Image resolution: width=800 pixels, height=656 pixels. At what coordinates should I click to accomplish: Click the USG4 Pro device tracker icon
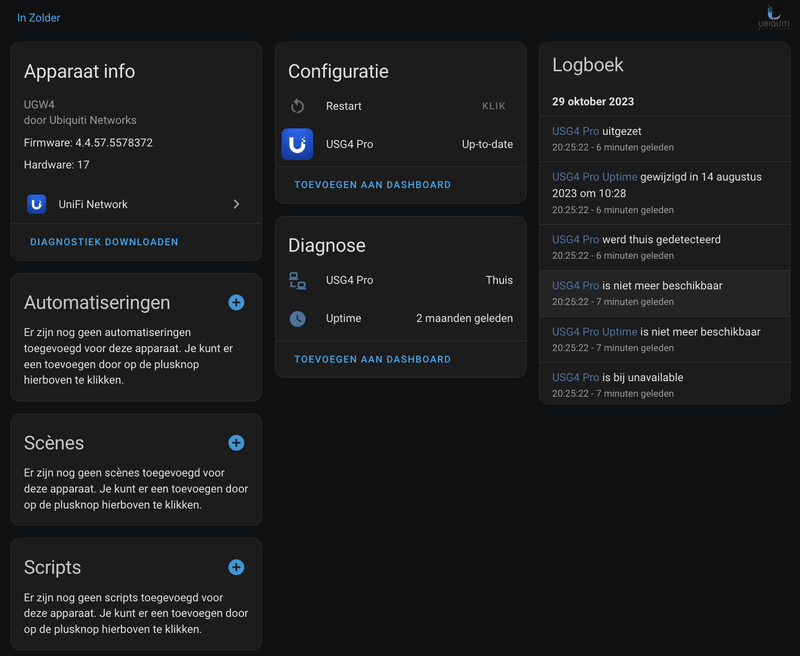tap(297, 280)
